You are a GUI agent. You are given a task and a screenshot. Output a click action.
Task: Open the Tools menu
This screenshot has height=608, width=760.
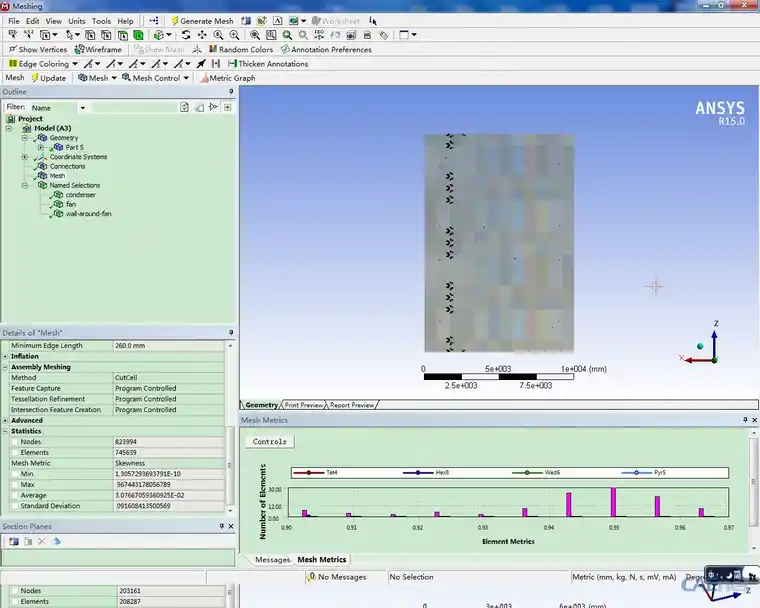(101, 21)
